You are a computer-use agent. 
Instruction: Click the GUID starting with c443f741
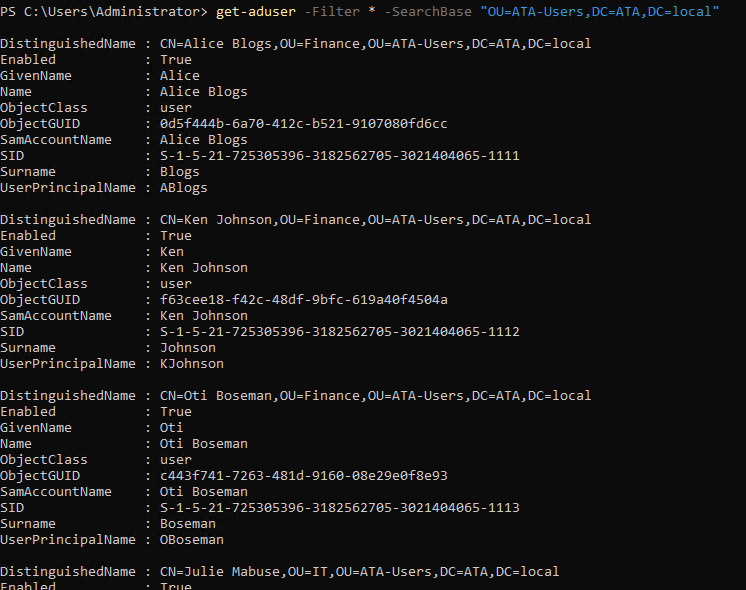pos(304,476)
